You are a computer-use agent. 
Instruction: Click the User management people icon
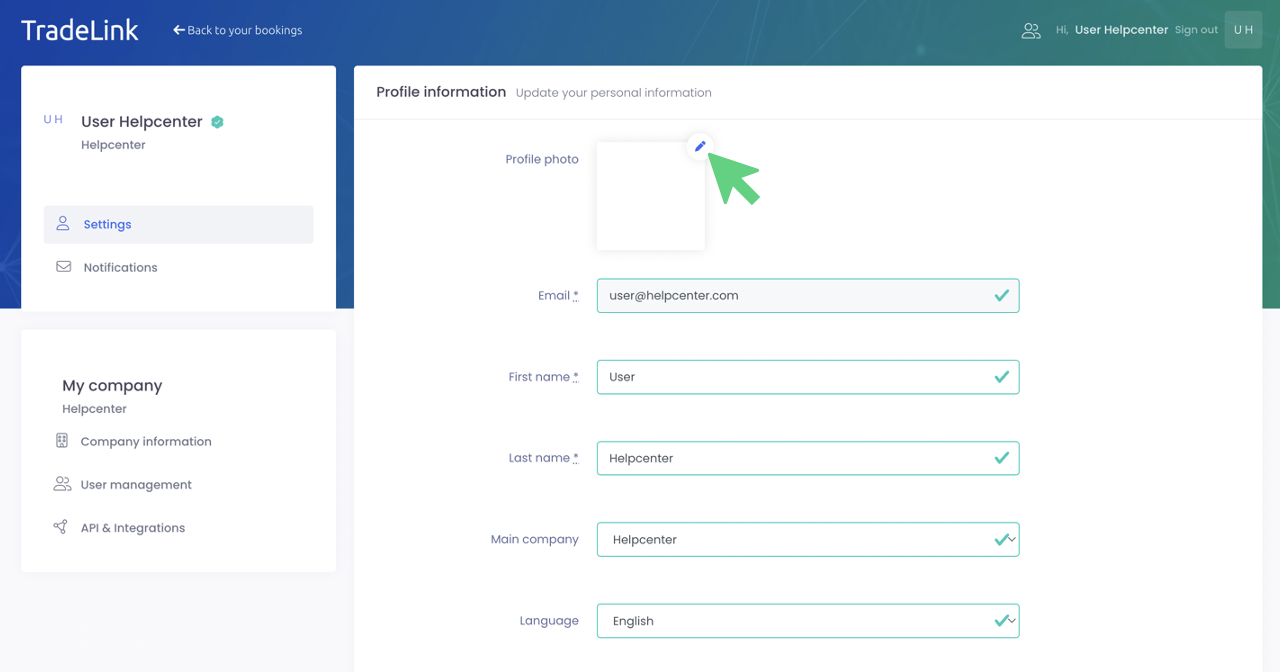click(62, 484)
